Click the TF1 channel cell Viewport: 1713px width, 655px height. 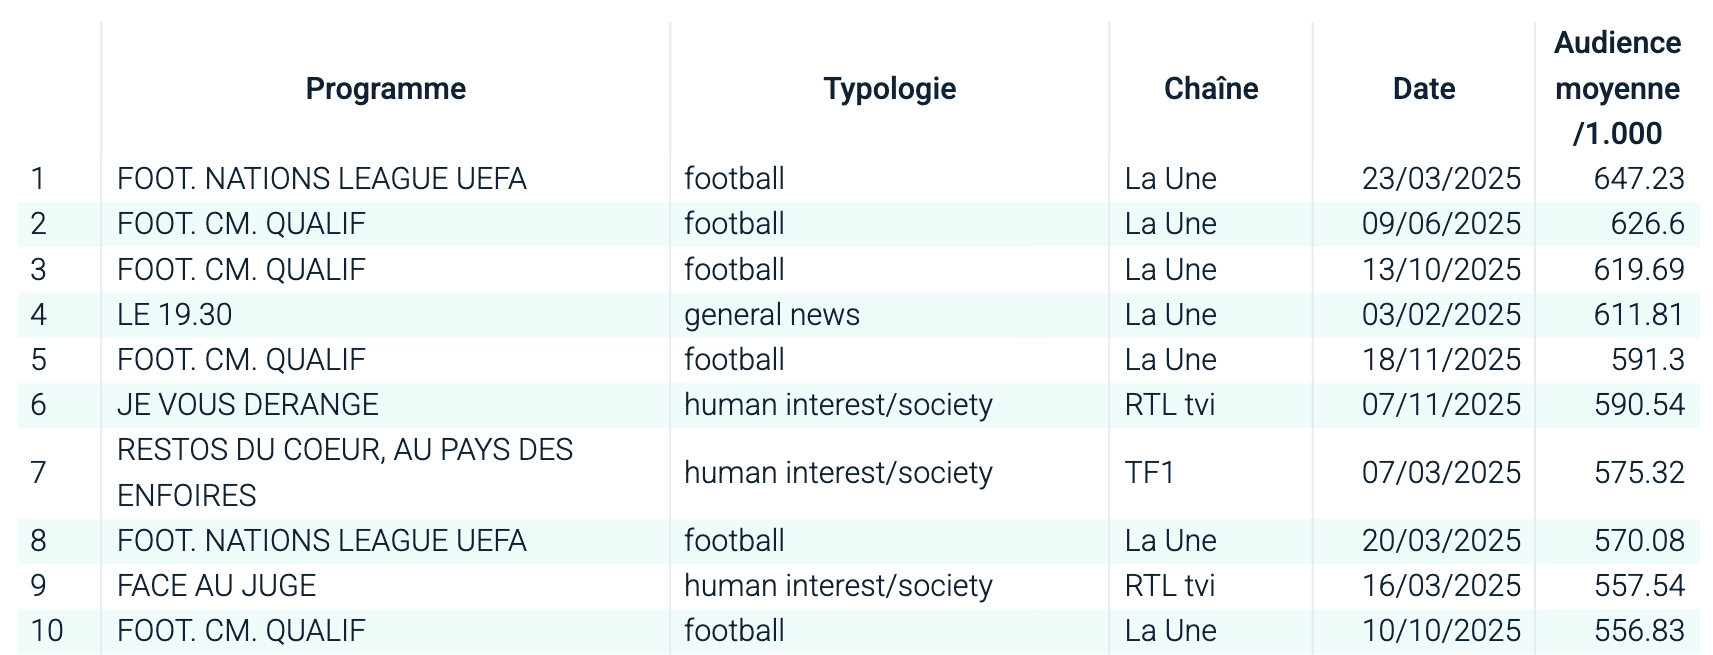[x=1149, y=472]
